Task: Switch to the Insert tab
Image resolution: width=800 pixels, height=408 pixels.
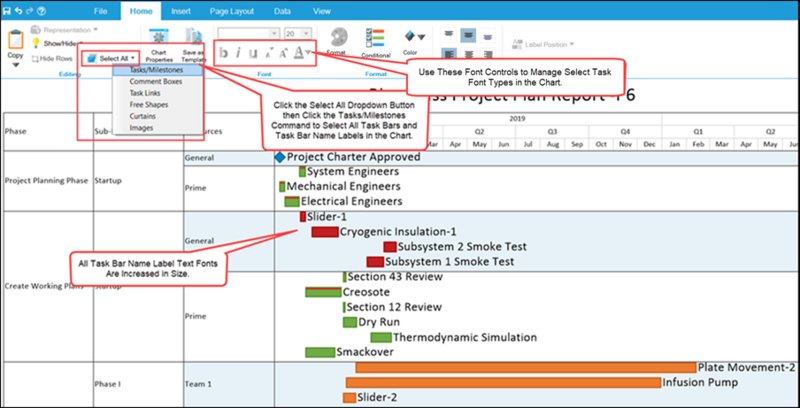Action: click(181, 11)
